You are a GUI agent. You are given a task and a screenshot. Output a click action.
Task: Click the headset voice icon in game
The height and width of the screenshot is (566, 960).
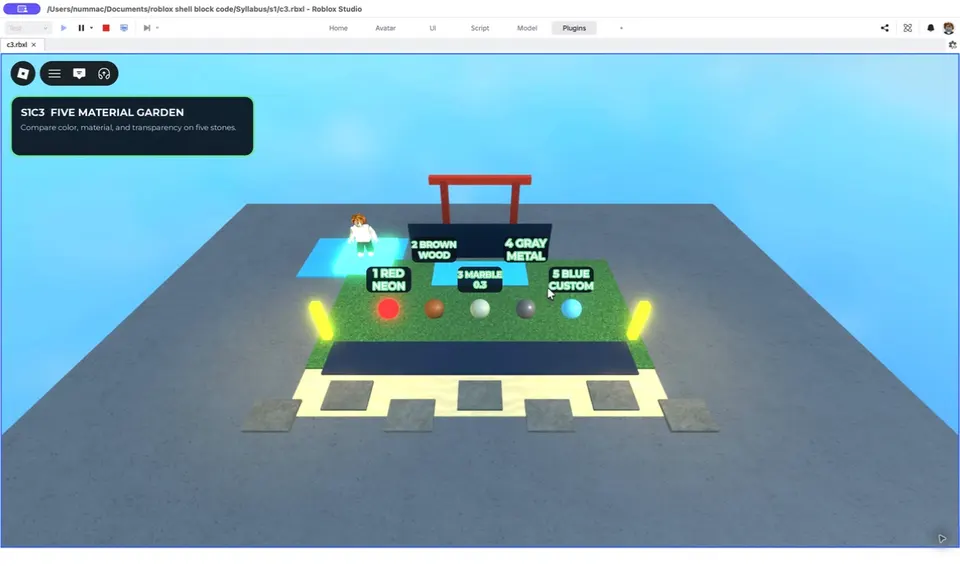coord(104,74)
